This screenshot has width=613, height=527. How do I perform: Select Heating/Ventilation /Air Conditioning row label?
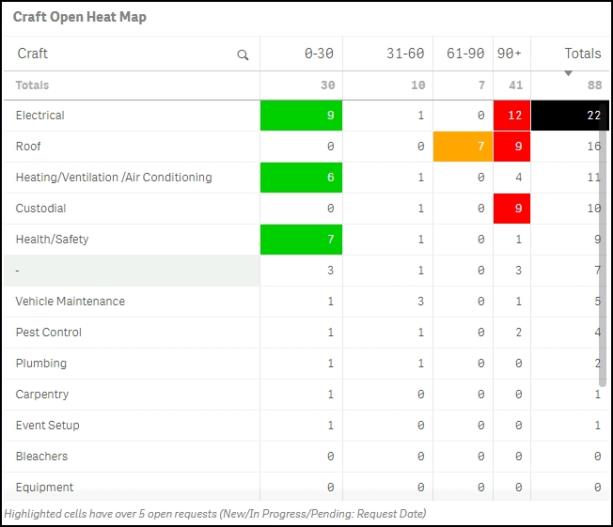click(x=114, y=177)
